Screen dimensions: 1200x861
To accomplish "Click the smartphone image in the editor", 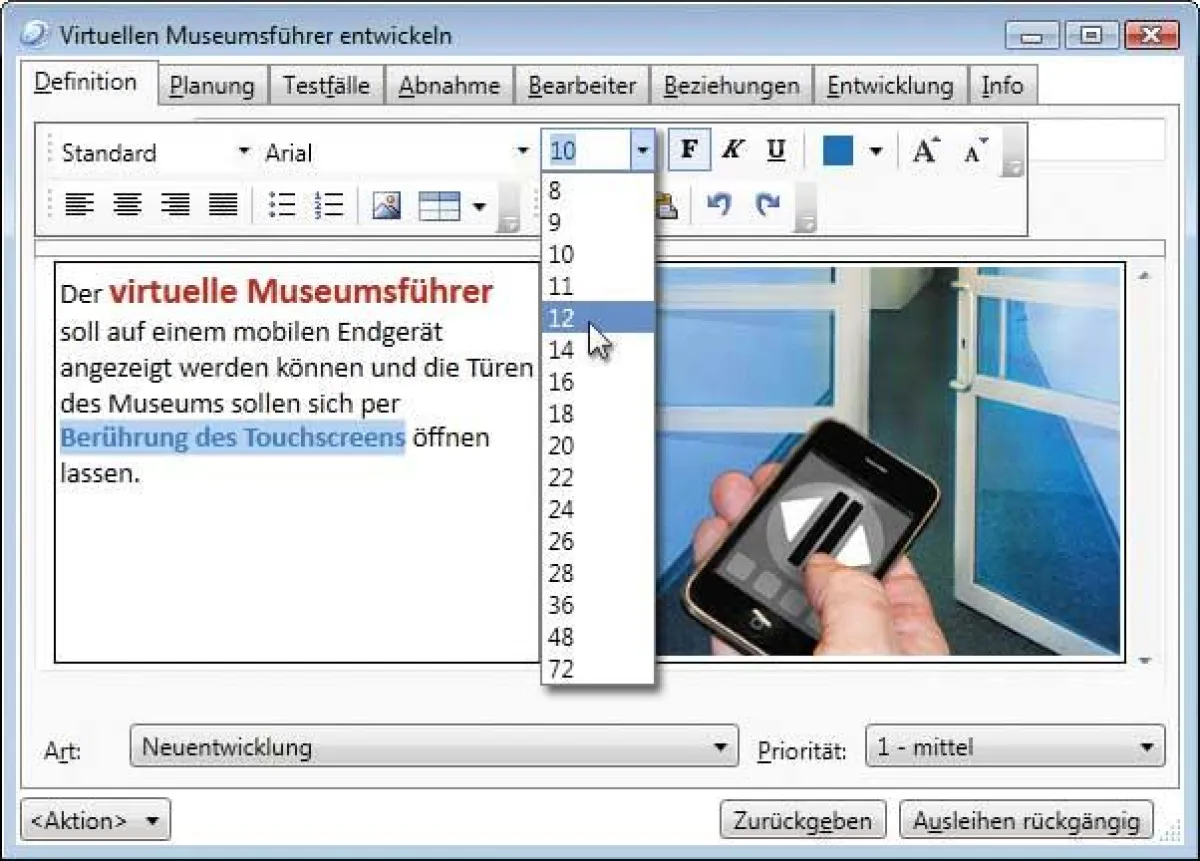I will pyautogui.click(x=890, y=460).
